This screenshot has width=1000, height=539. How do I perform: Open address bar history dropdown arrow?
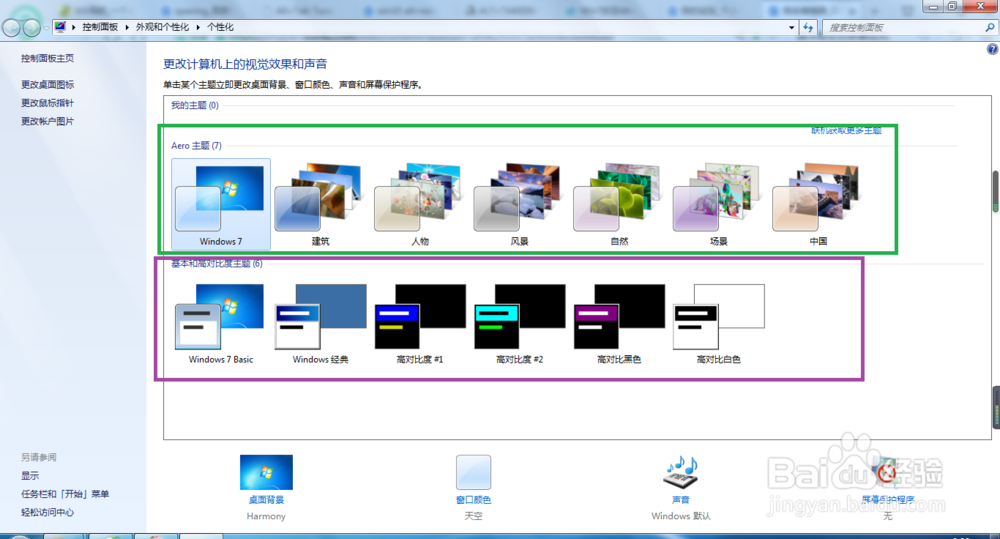(791, 27)
